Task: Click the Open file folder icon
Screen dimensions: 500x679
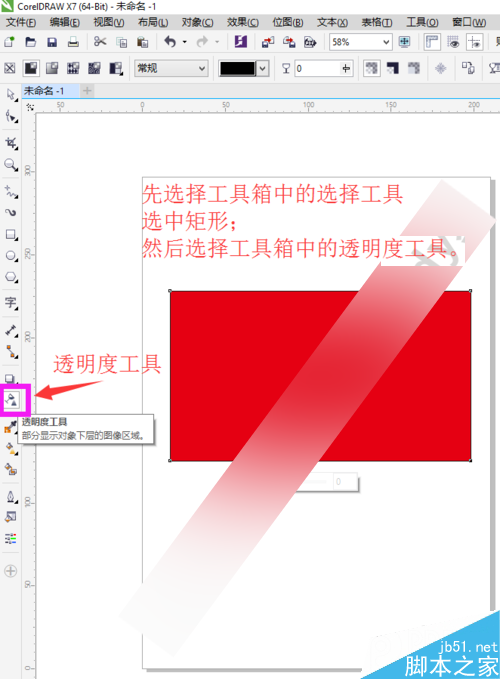Action: pyautogui.click(x=30, y=42)
